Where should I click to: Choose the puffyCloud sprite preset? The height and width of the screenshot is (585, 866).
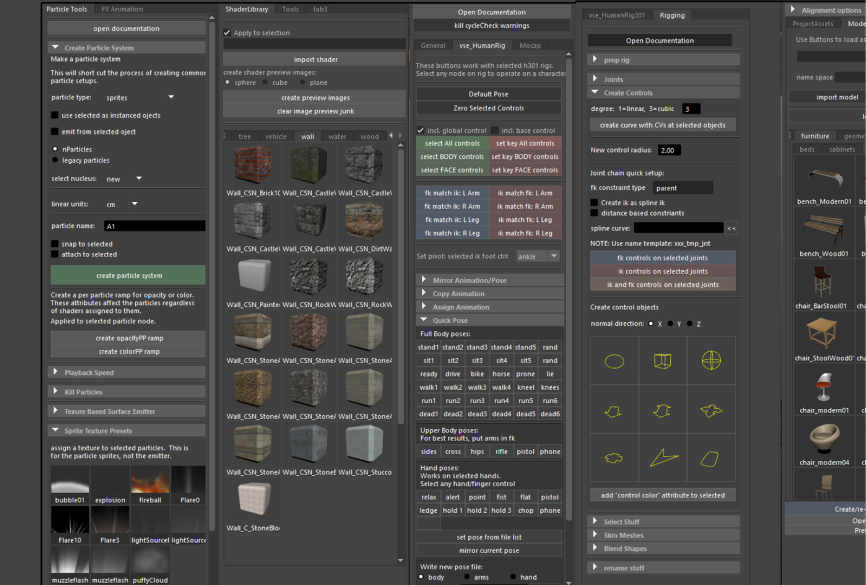[150, 563]
